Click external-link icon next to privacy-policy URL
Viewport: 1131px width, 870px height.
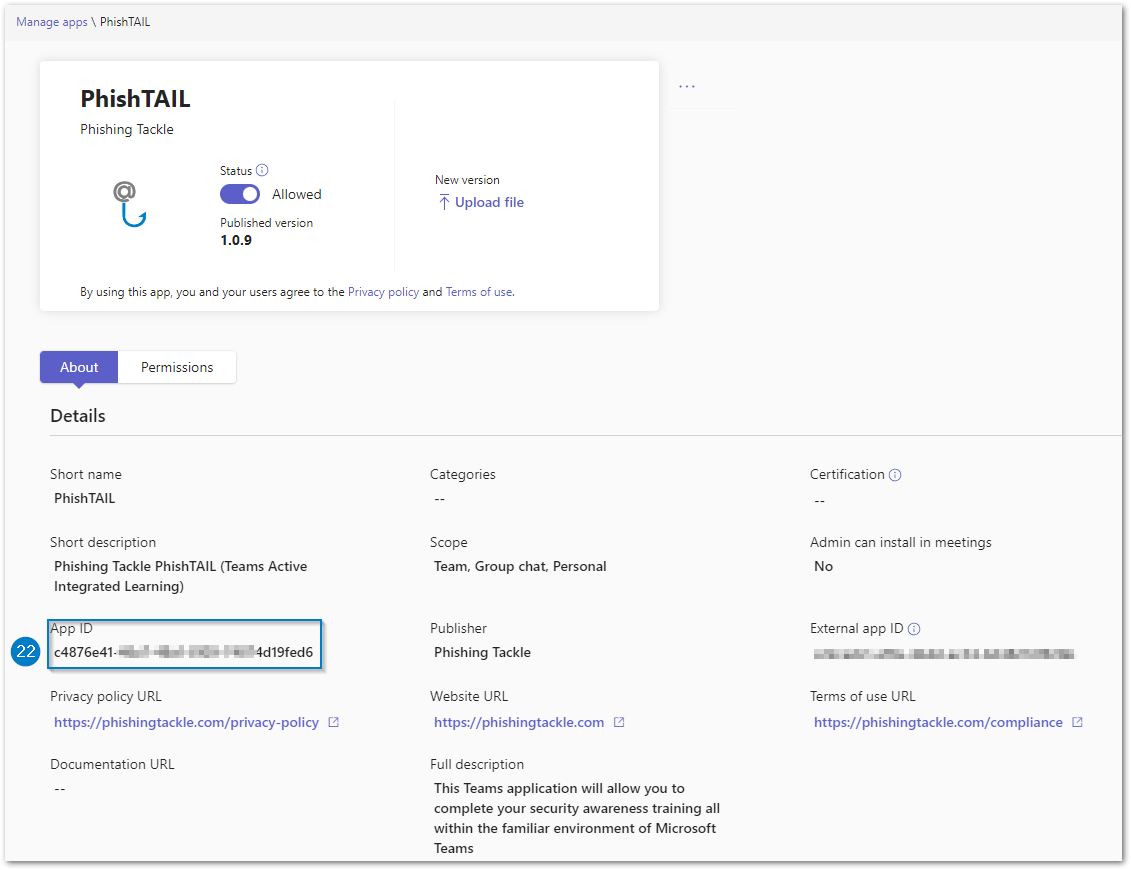point(333,722)
